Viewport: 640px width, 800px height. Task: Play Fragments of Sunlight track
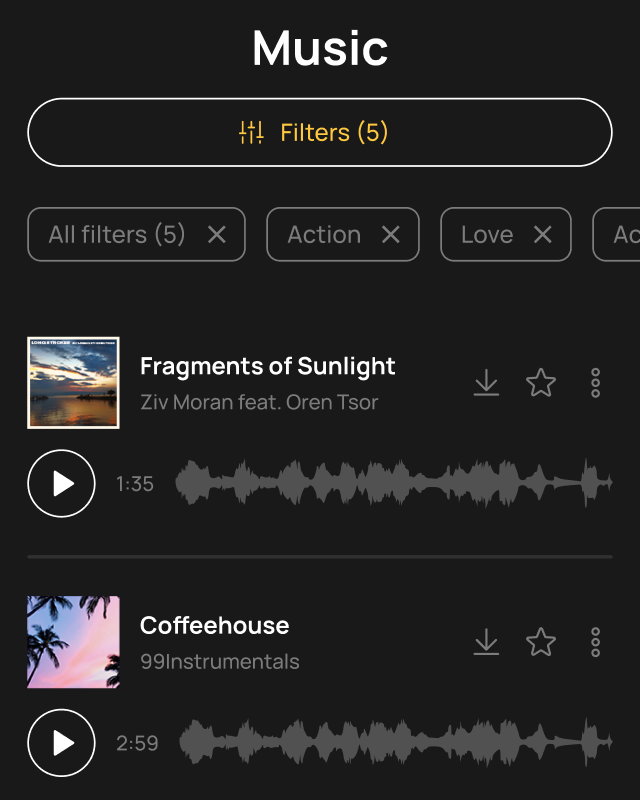(61, 484)
